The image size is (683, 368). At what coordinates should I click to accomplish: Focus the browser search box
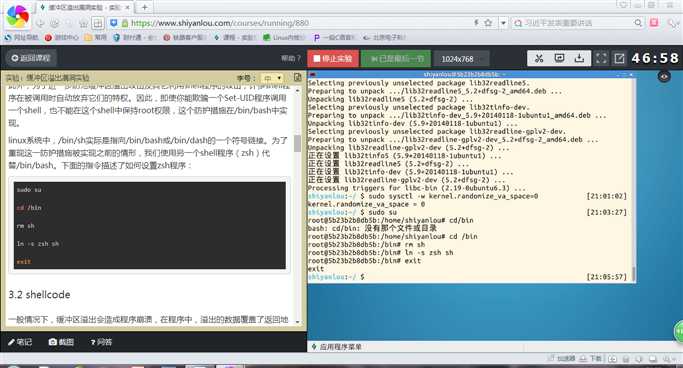[x=577, y=23]
